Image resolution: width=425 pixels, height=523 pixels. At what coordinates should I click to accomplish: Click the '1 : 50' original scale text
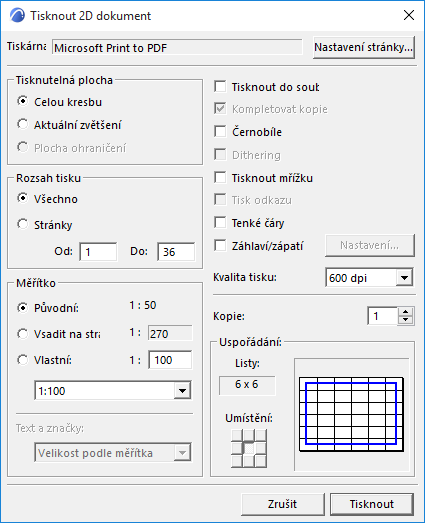143,305
